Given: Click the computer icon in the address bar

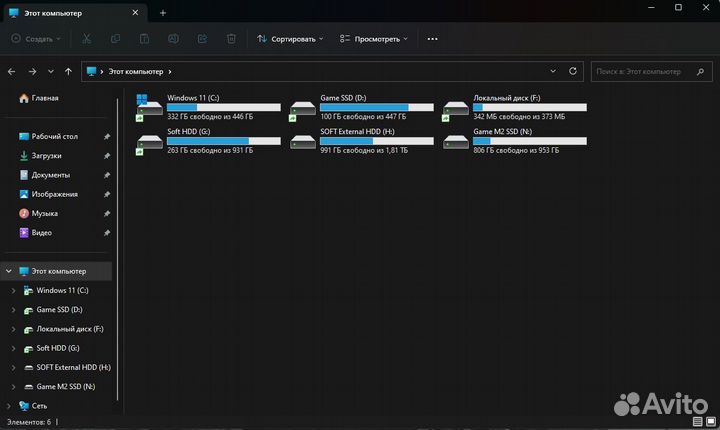Looking at the screenshot, I should pos(91,71).
